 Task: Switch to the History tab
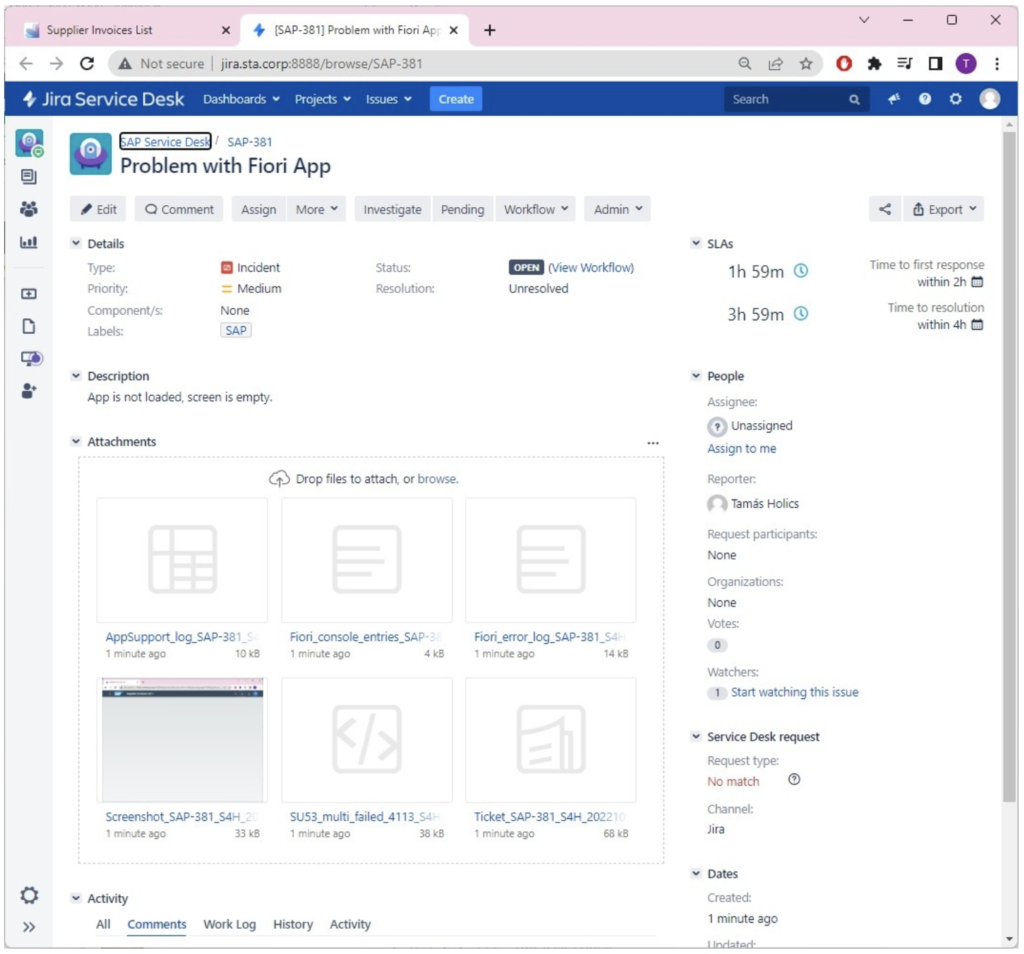click(x=293, y=924)
